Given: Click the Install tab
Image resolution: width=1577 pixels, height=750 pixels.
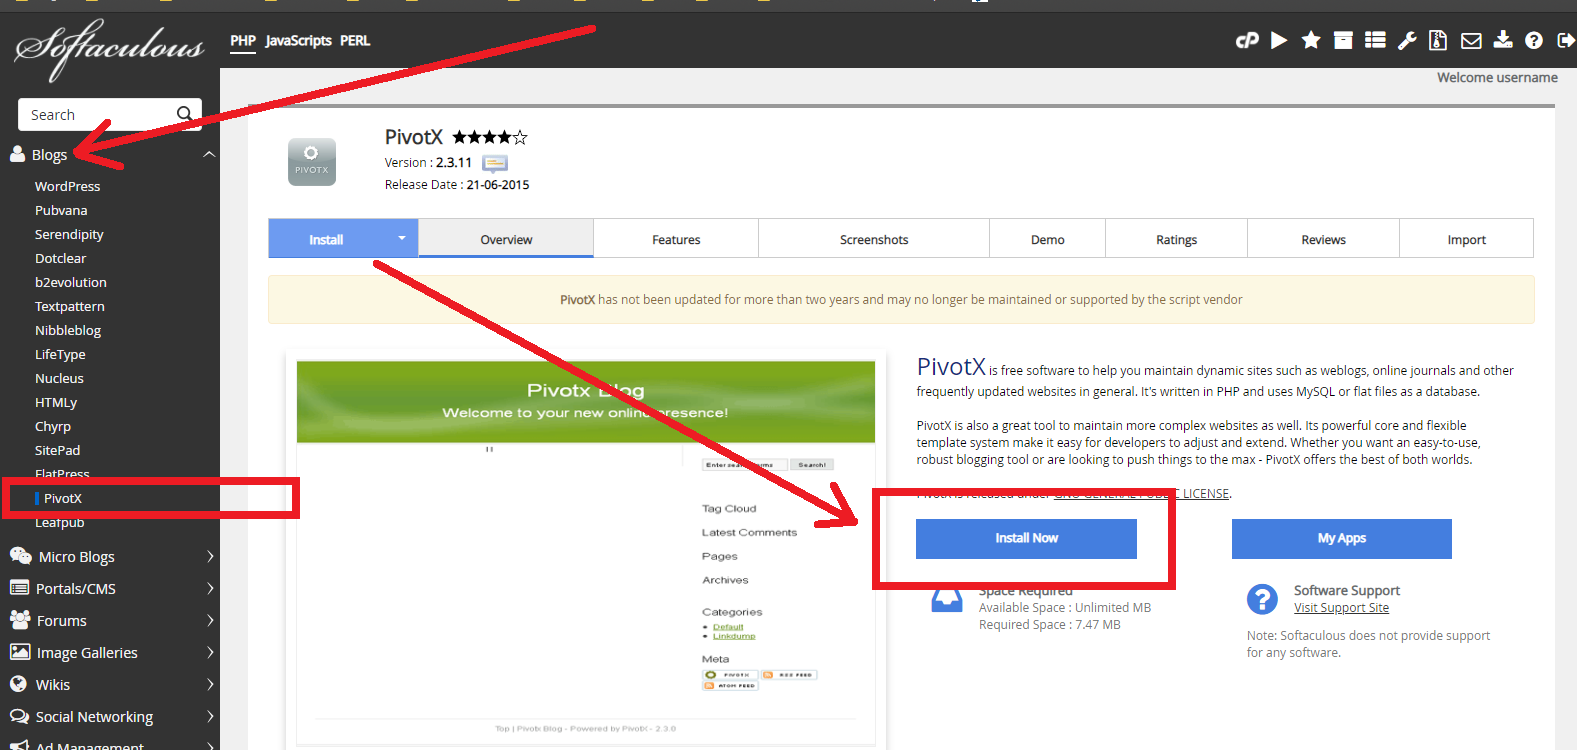Looking at the screenshot, I should (x=326, y=239).
